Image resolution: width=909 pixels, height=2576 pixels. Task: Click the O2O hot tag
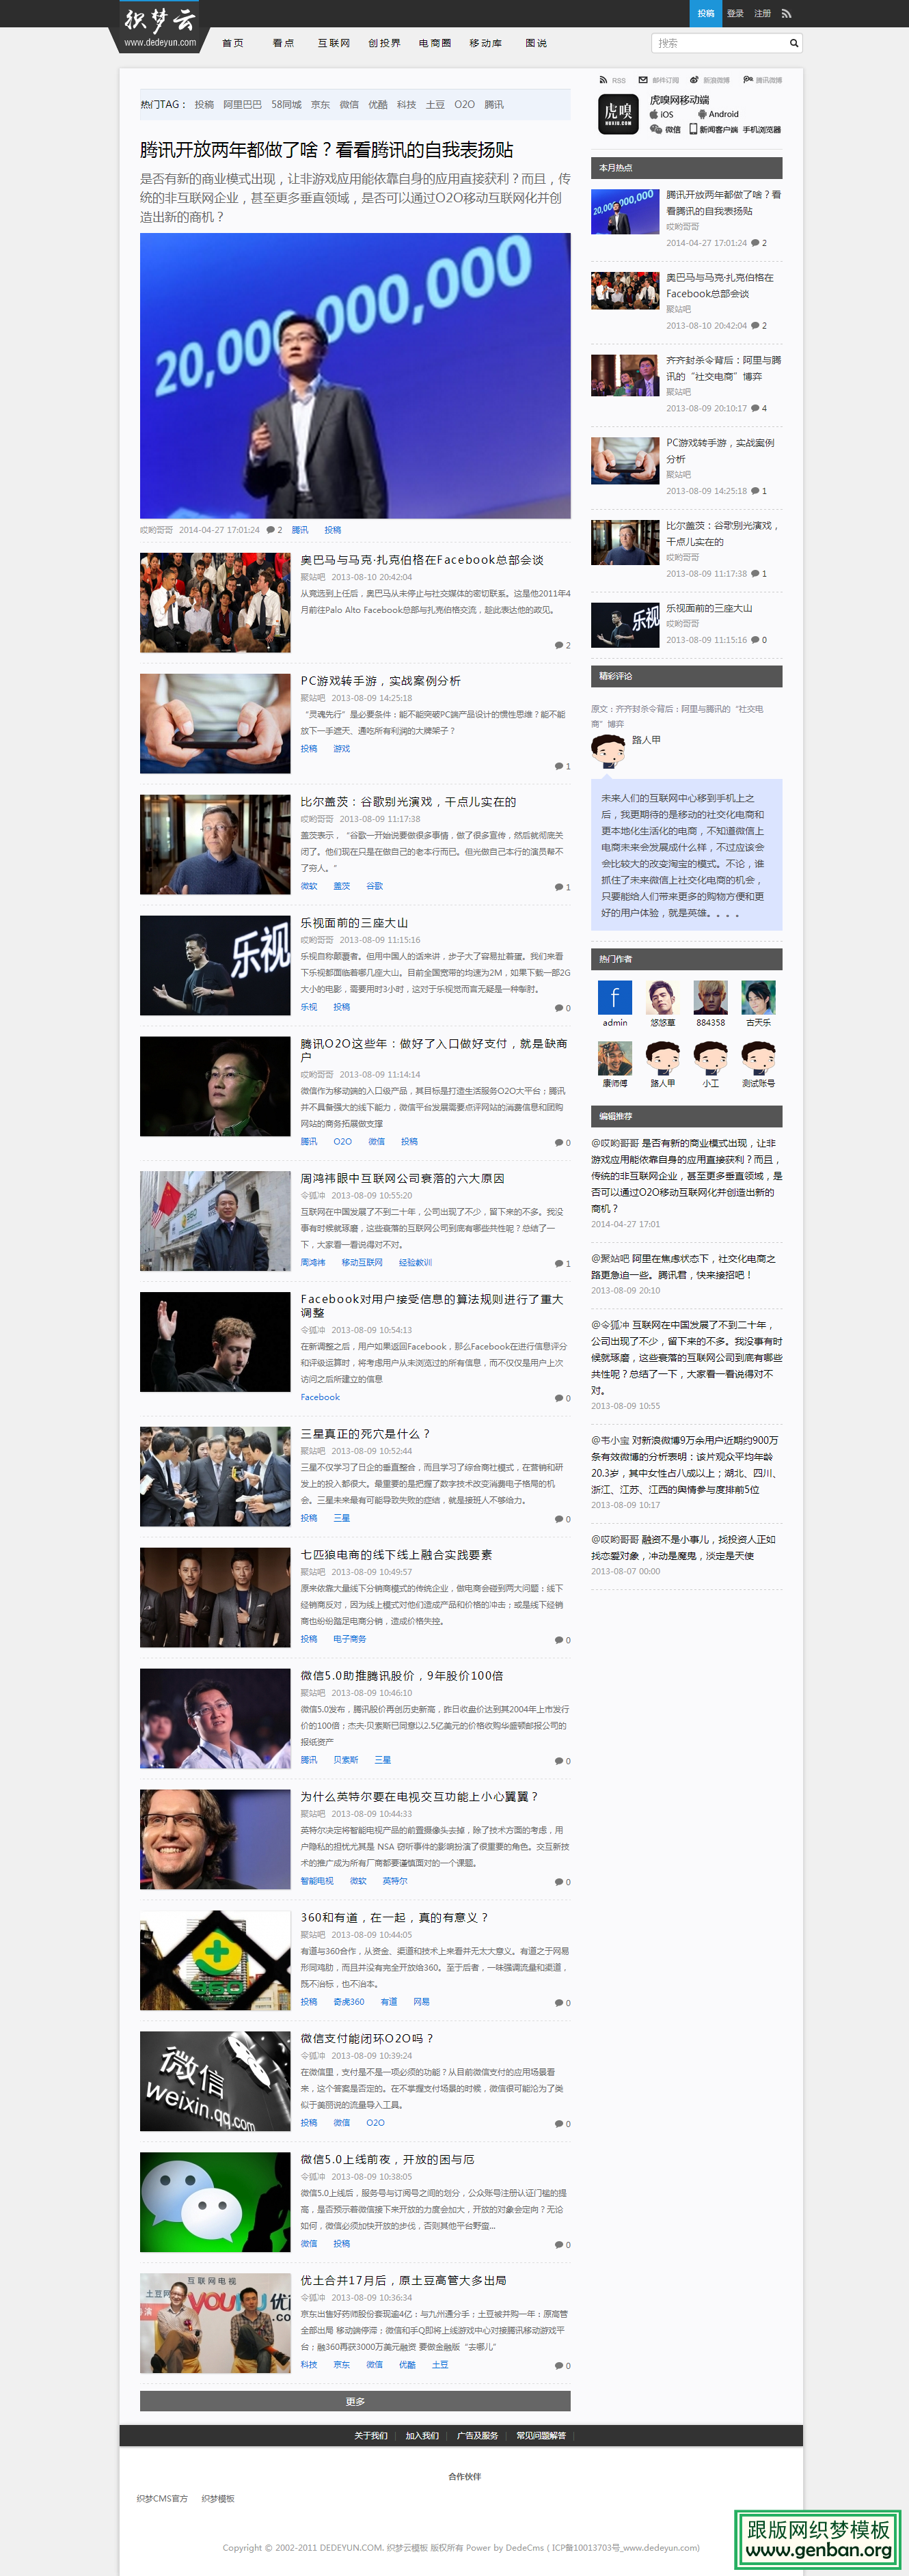(x=464, y=104)
